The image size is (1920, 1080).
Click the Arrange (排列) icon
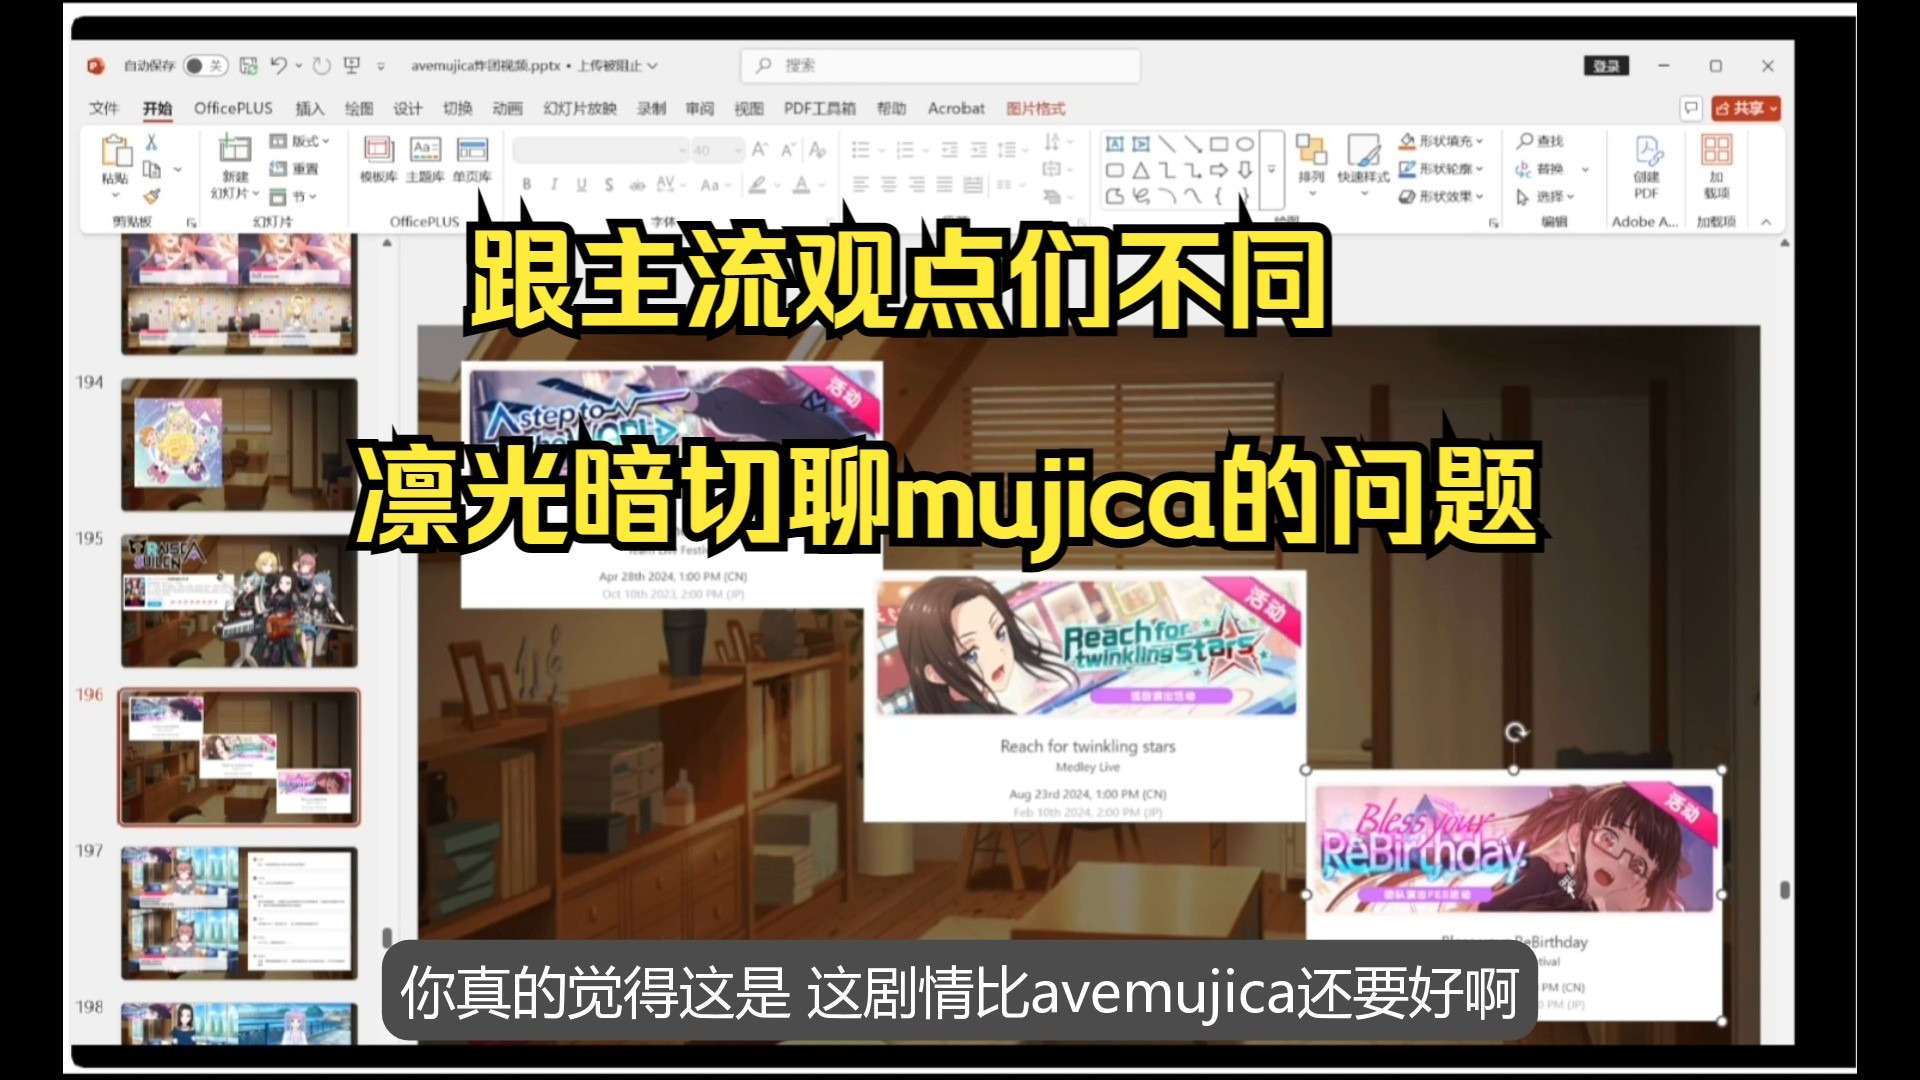(x=1310, y=150)
